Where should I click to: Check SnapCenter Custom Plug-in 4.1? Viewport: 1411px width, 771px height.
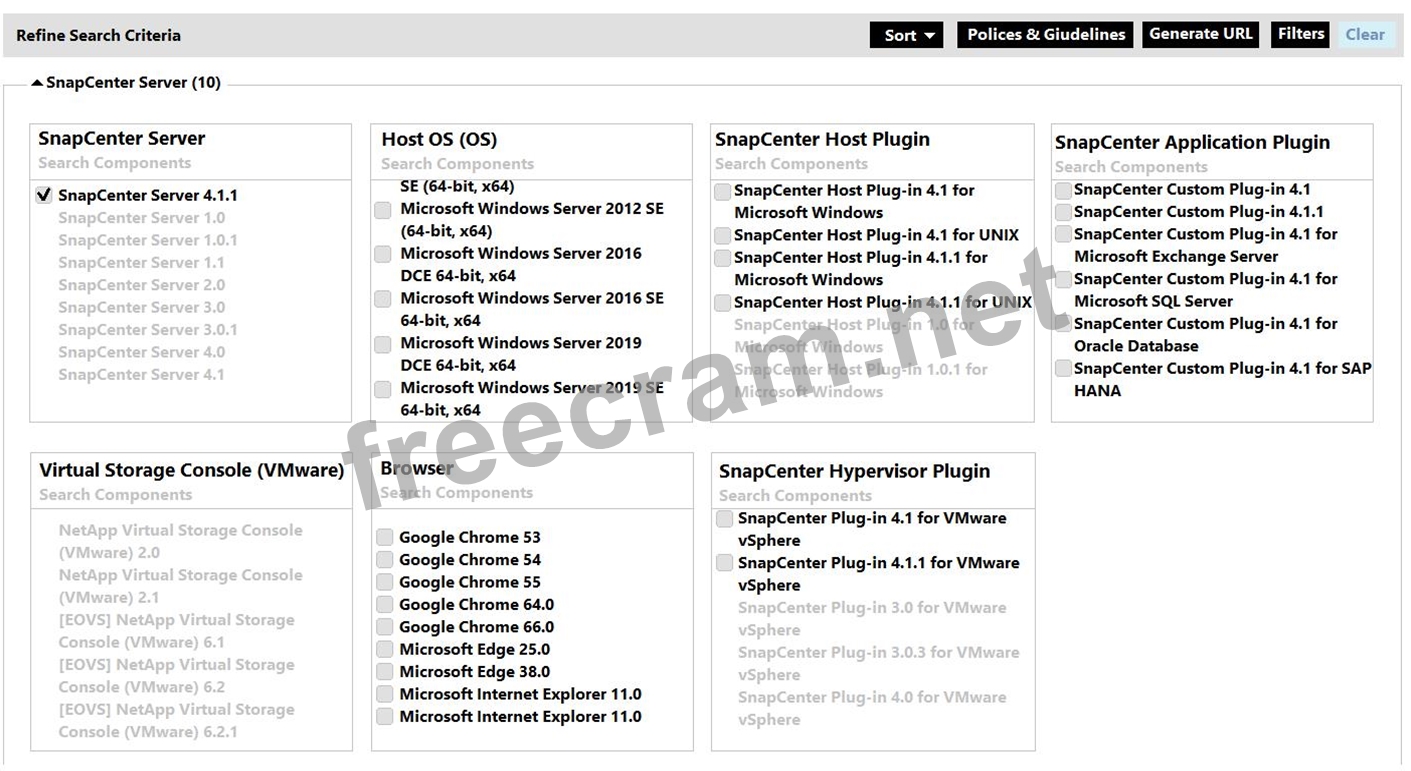[1063, 190]
